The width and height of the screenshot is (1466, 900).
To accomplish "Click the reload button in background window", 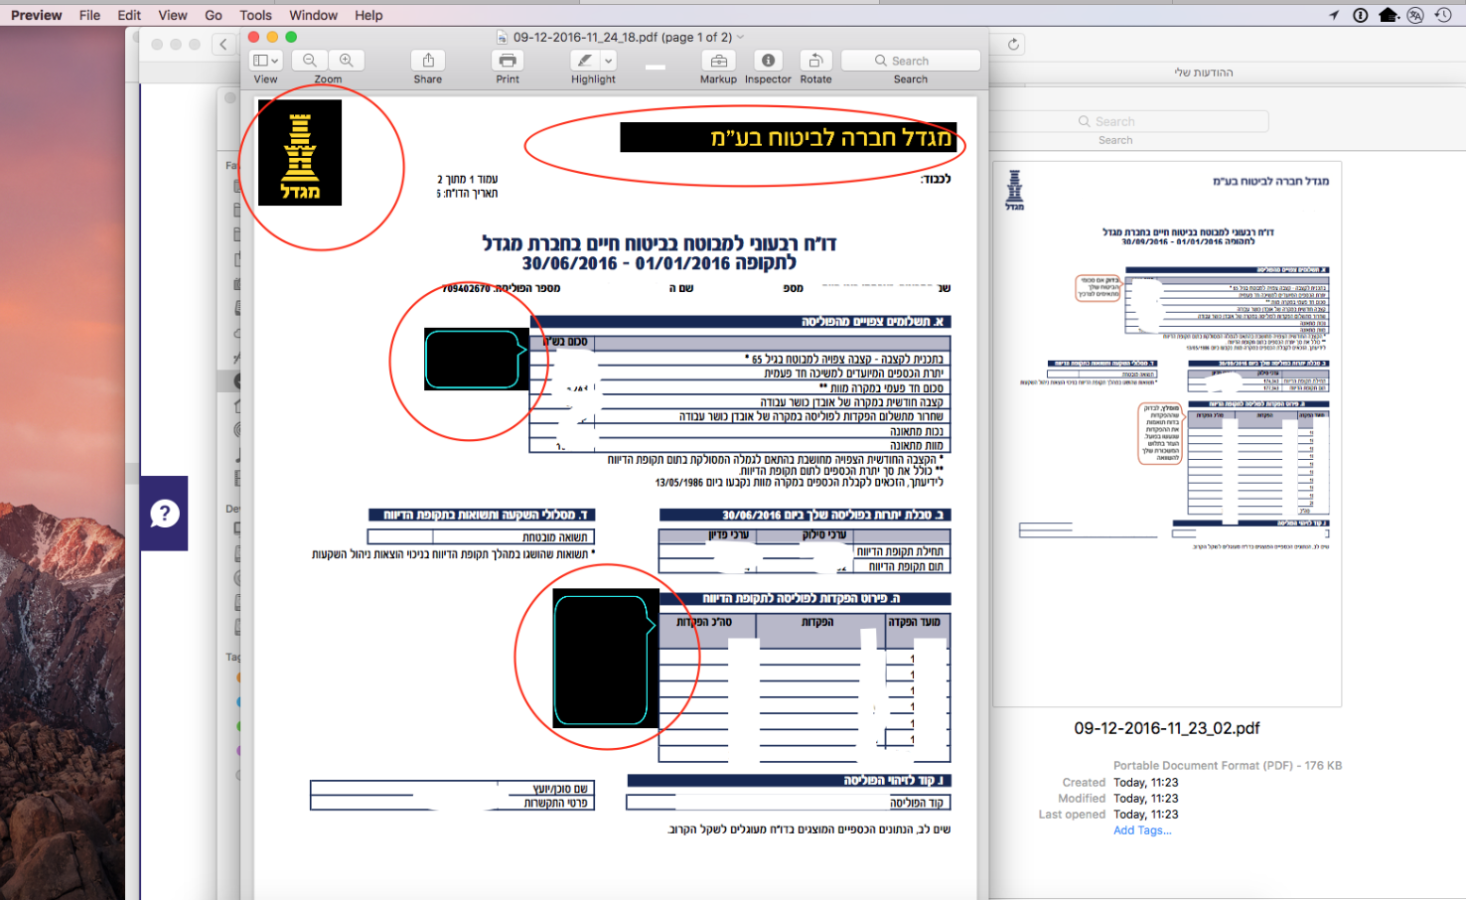I will point(1013,44).
